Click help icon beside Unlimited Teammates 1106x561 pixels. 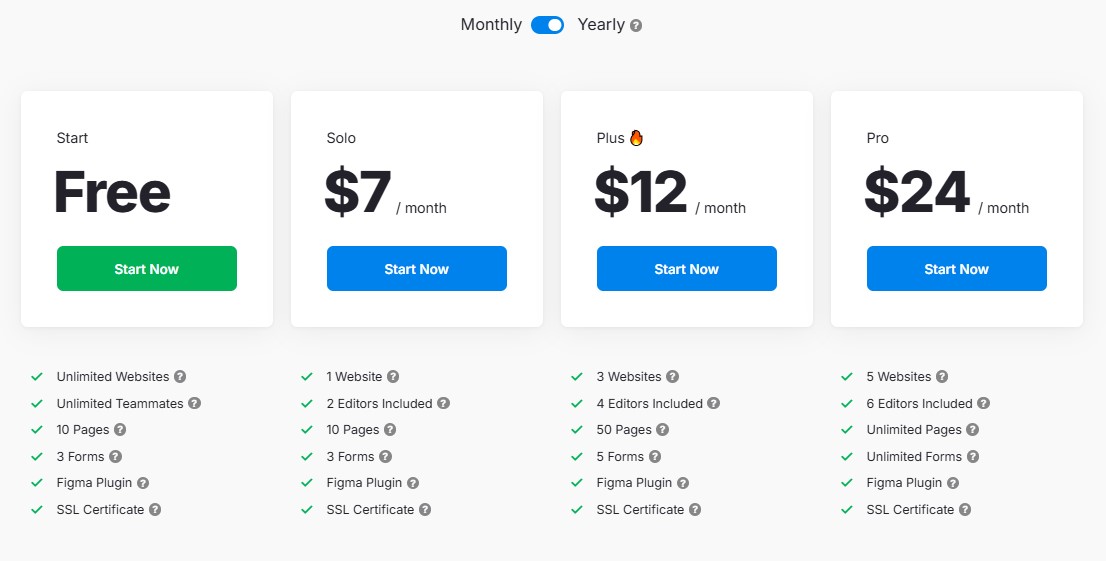click(195, 404)
